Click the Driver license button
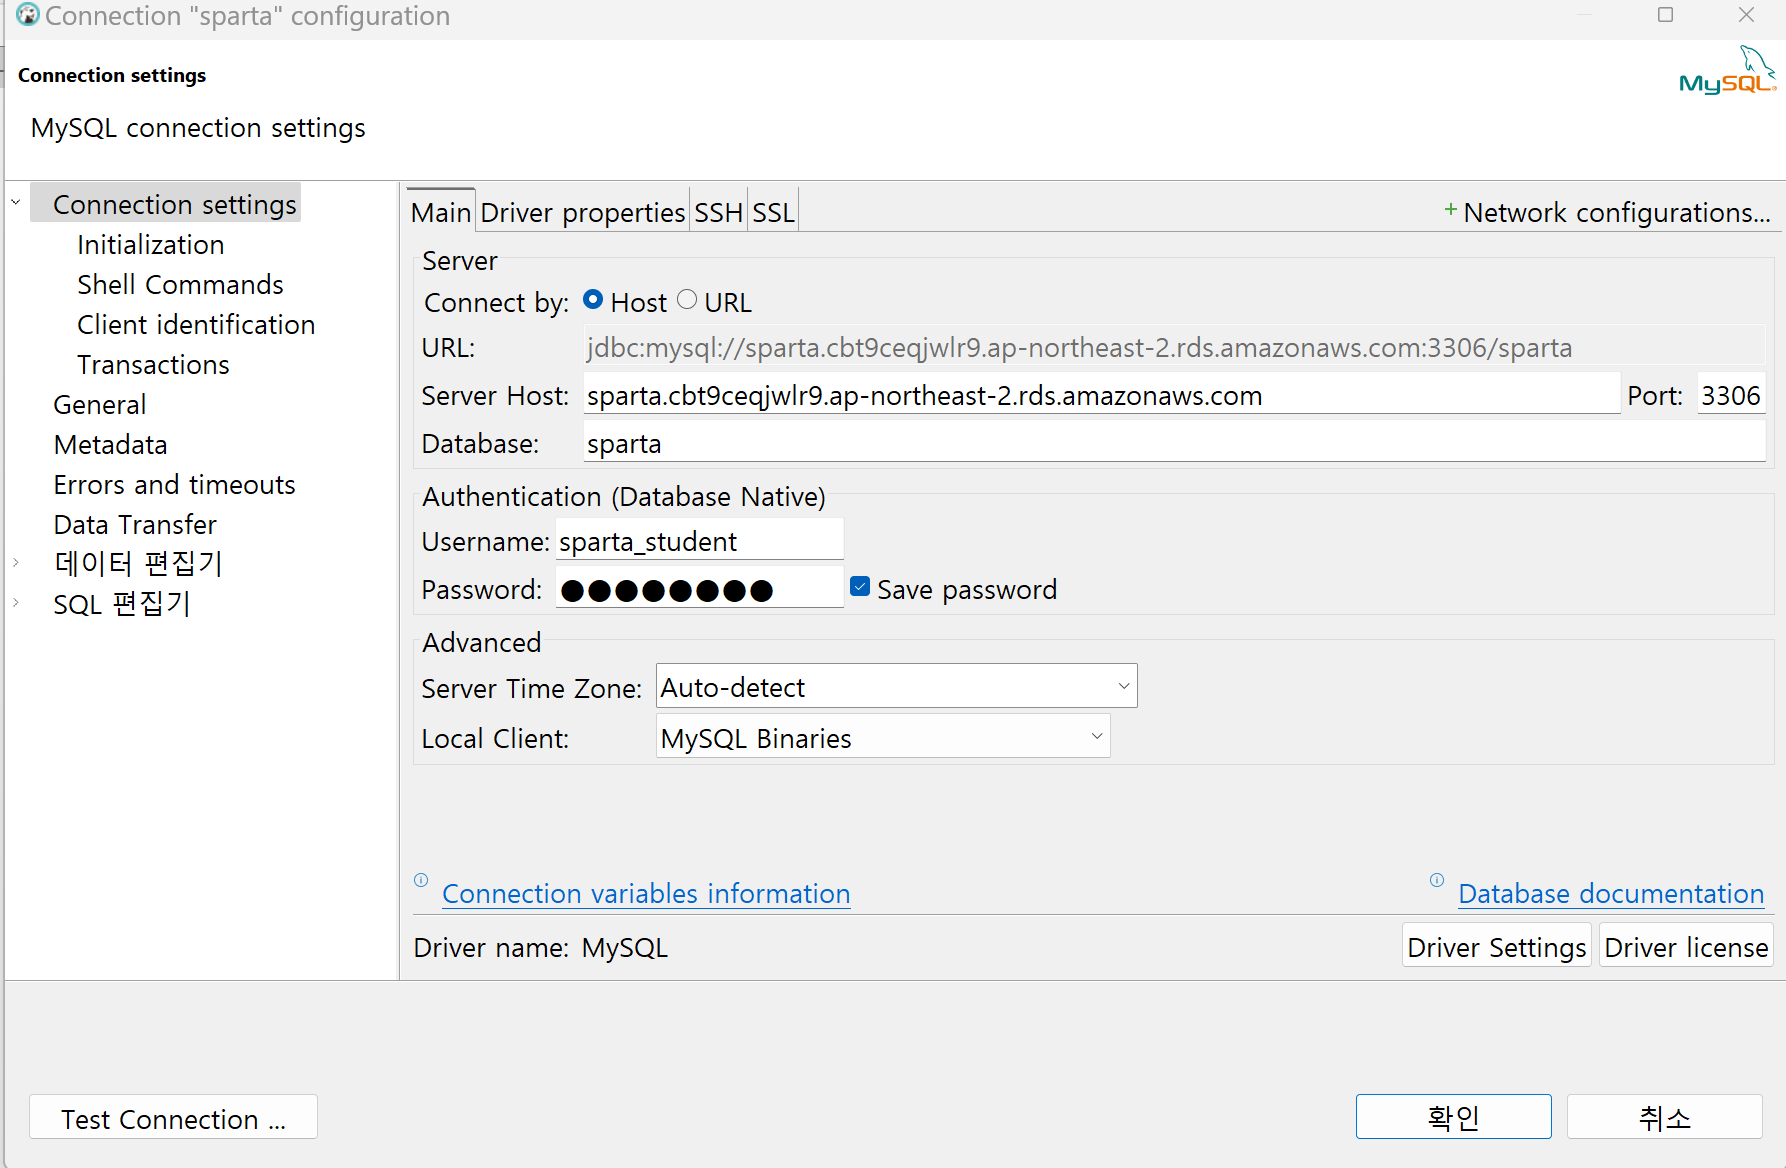Screen dimensions: 1786x1168 pyautogui.click(x=1686, y=946)
